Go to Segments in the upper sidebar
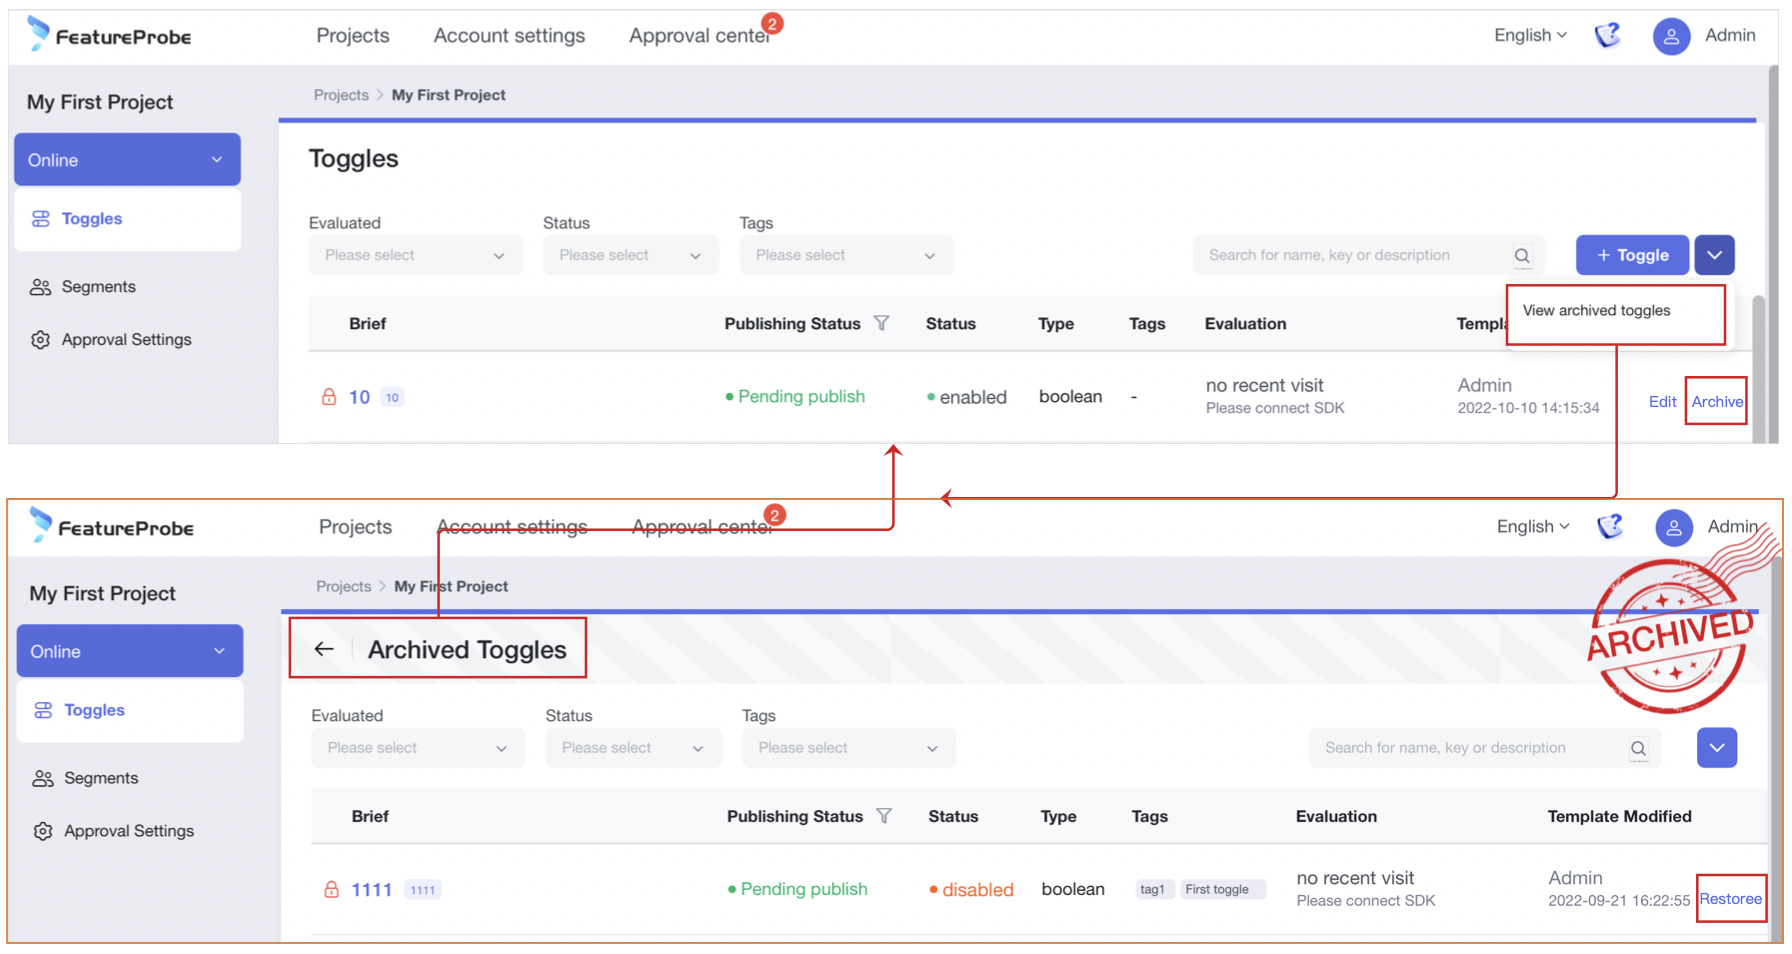Screen dimensions: 1792x954 pos(98,287)
